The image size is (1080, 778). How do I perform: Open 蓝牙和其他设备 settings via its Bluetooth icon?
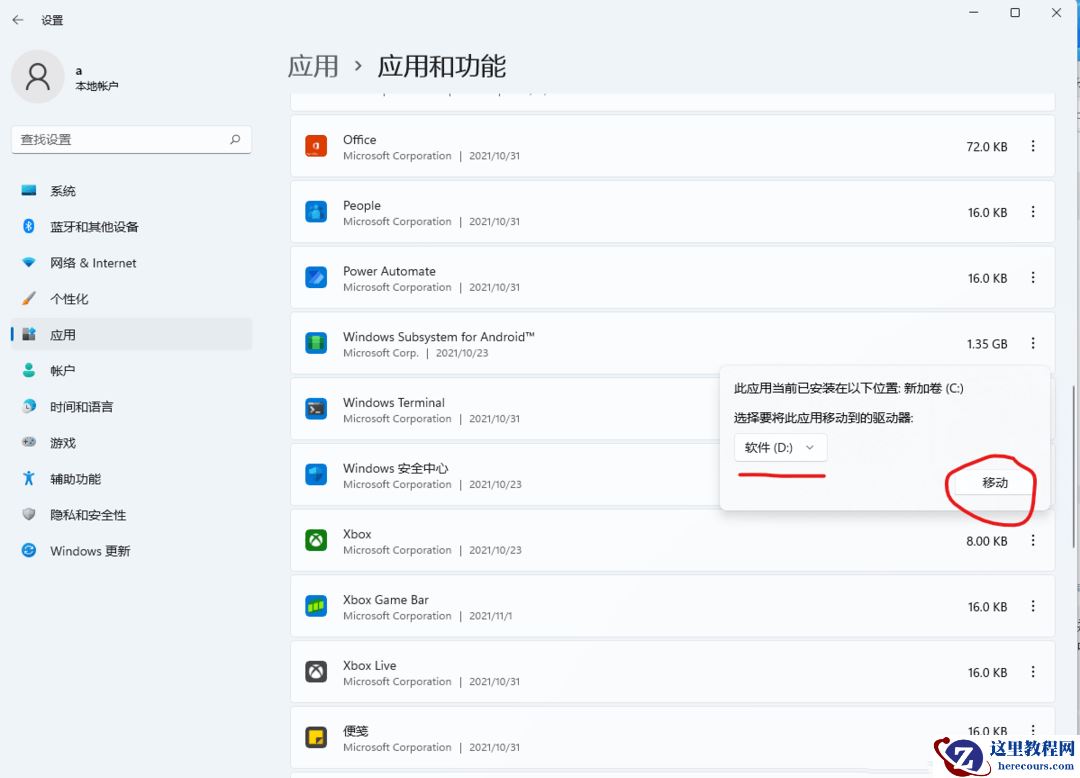tap(28, 226)
